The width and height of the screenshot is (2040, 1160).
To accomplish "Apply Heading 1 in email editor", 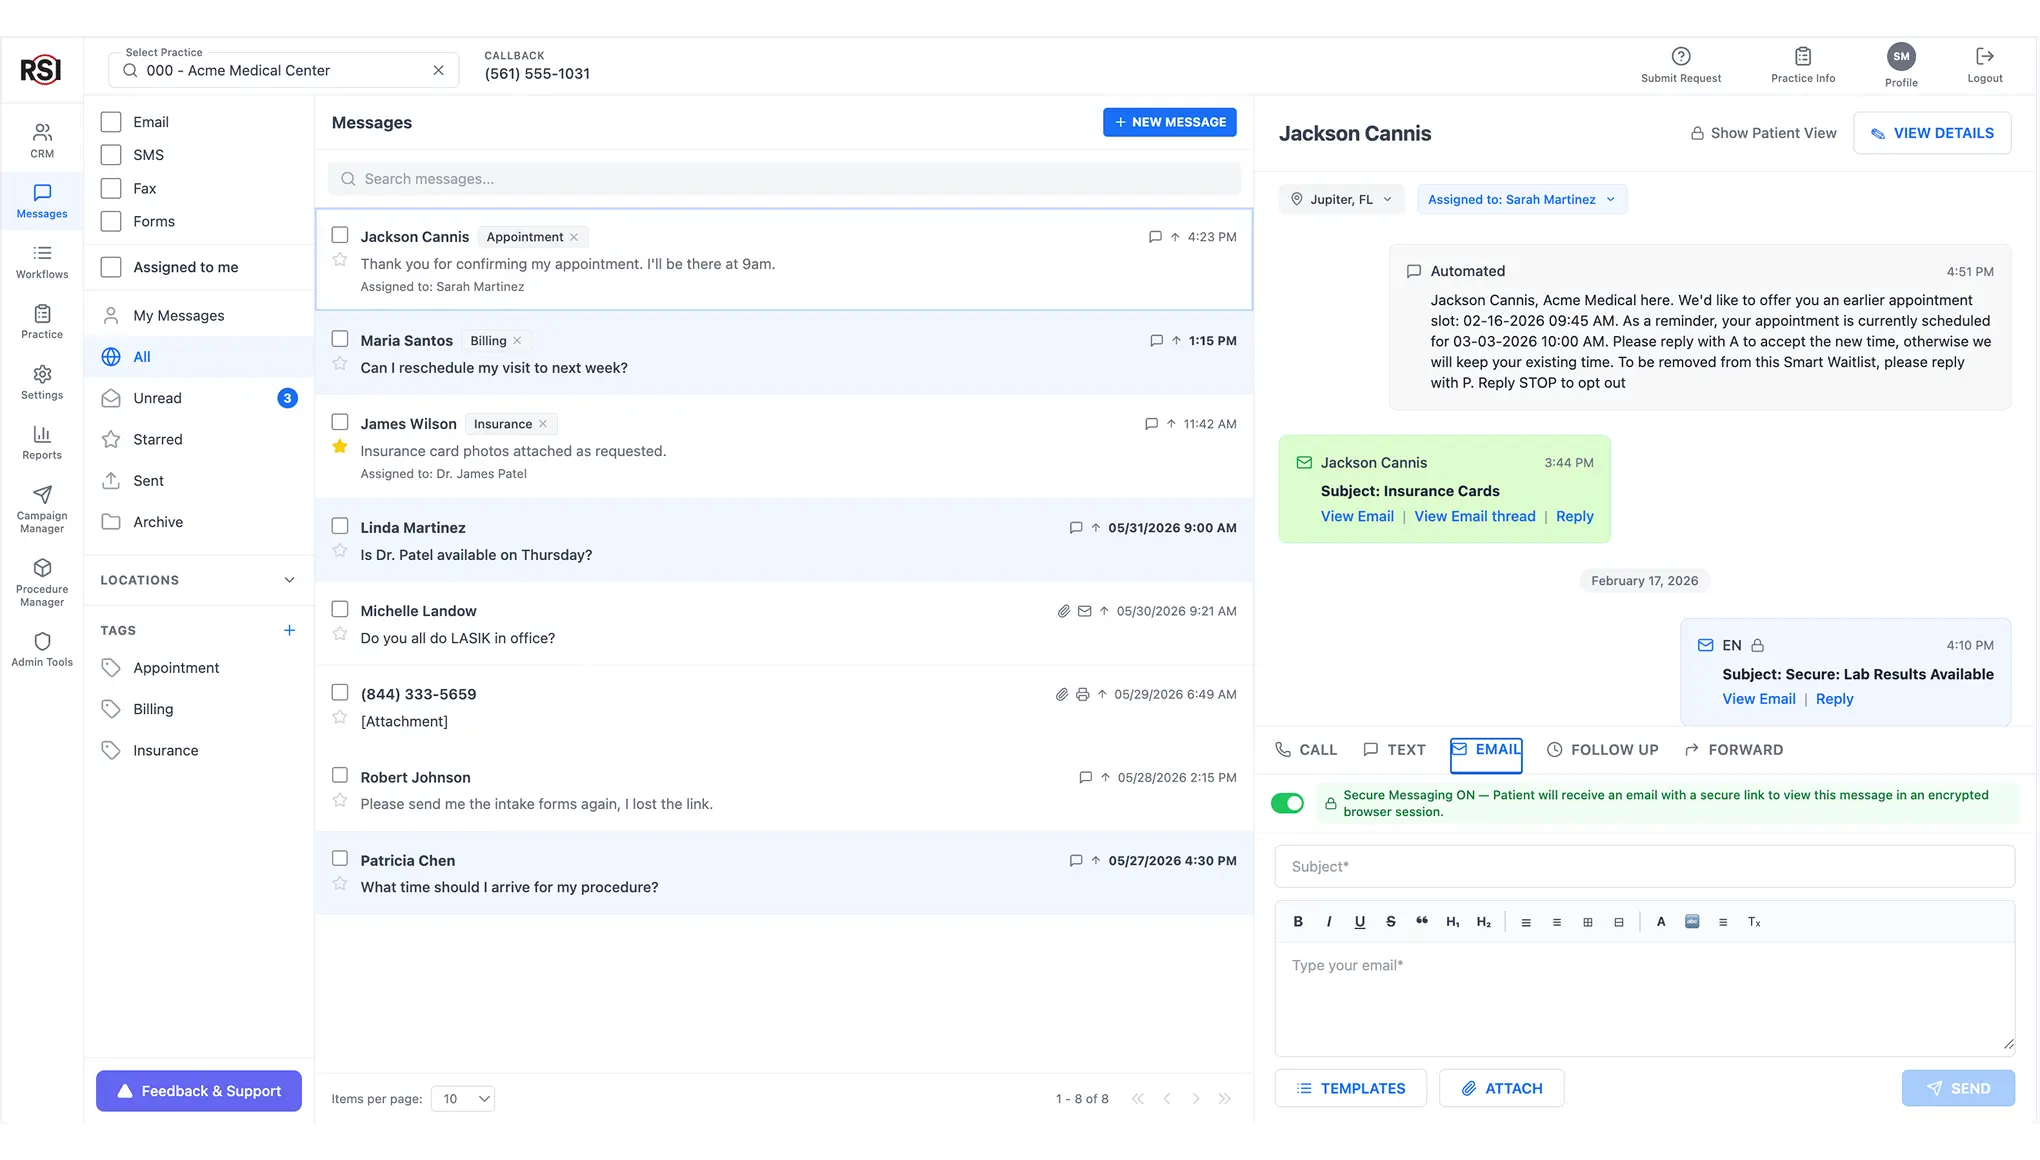I will click(1453, 922).
